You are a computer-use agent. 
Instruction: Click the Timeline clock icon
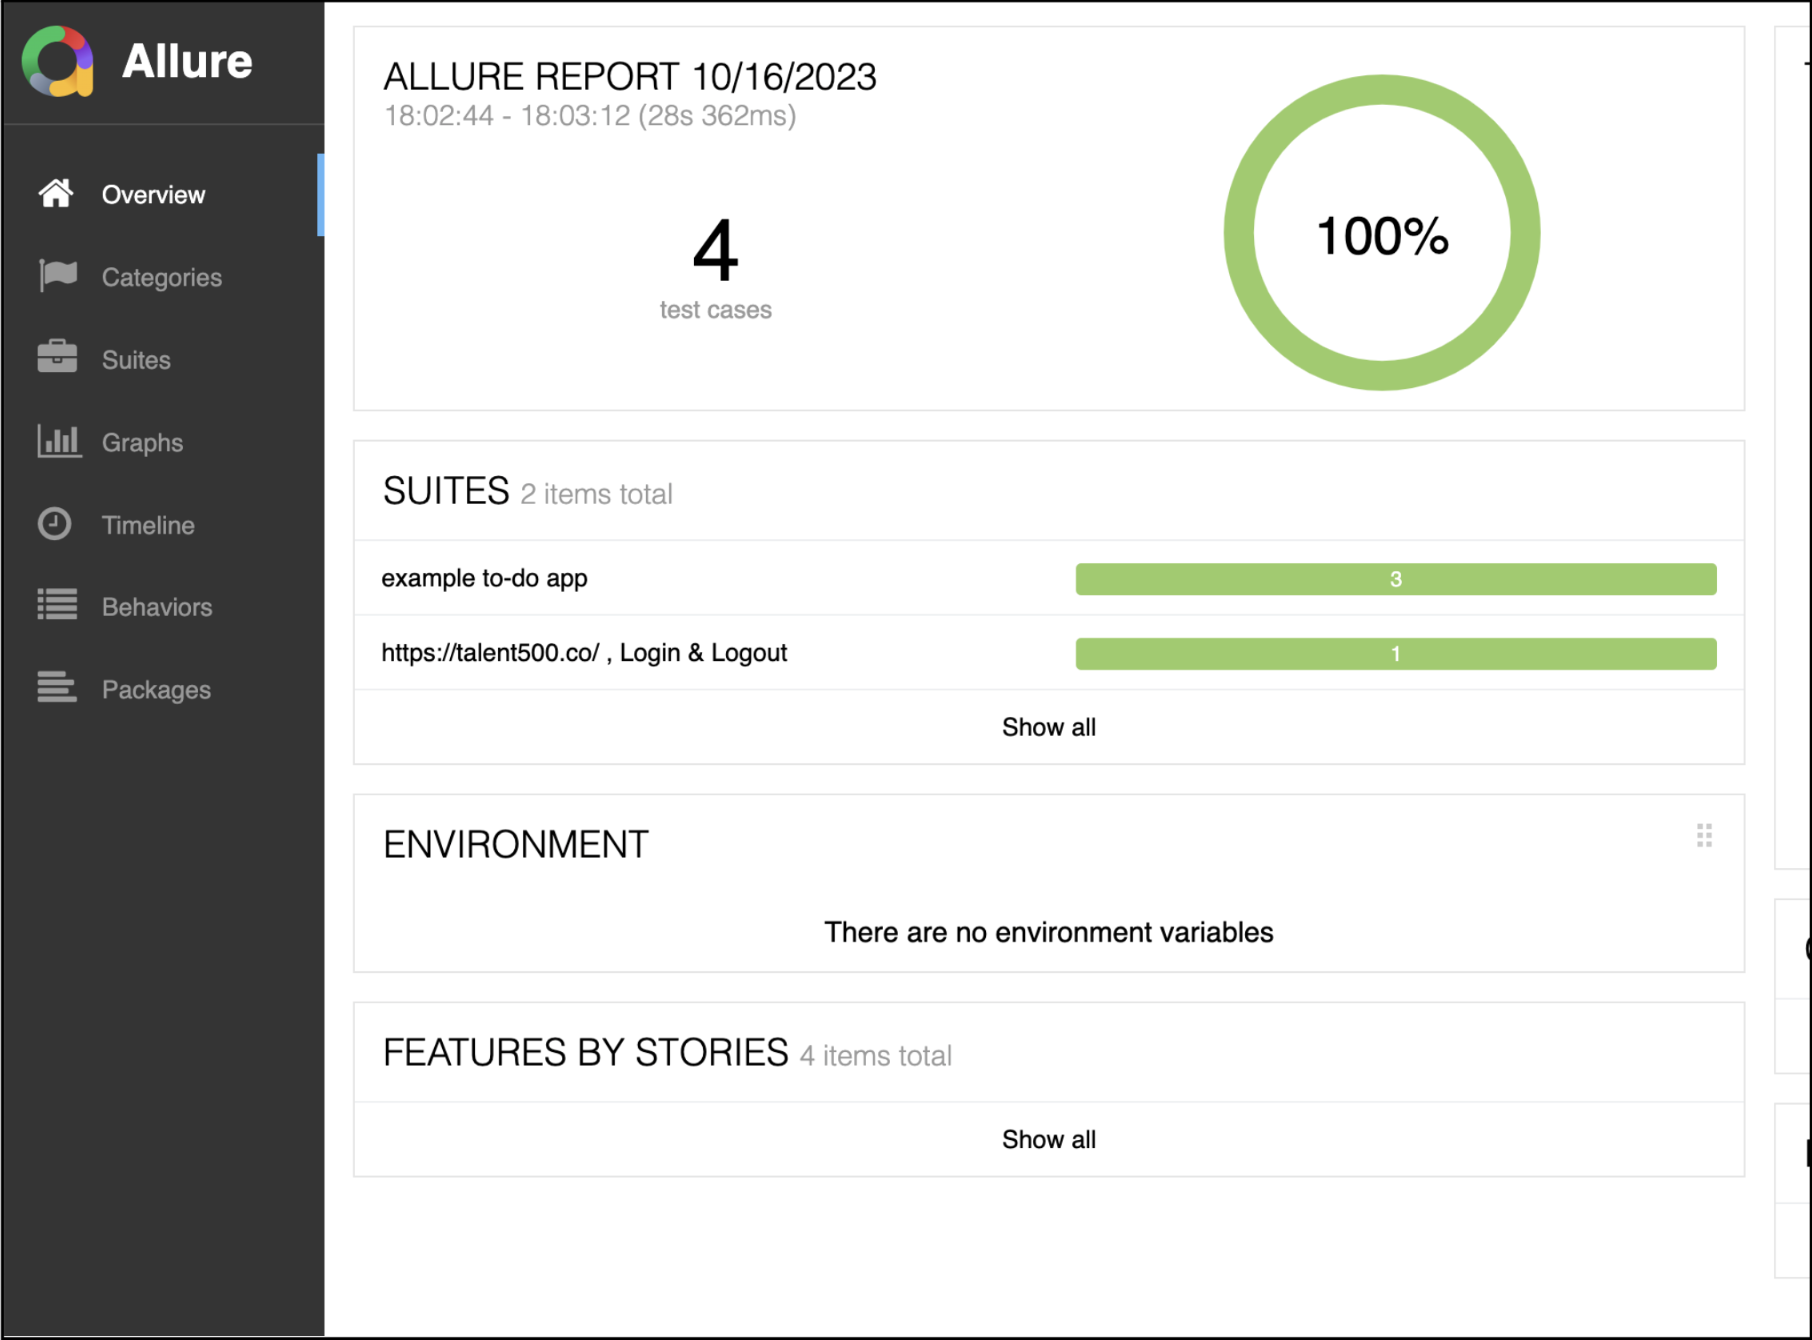click(55, 524)
